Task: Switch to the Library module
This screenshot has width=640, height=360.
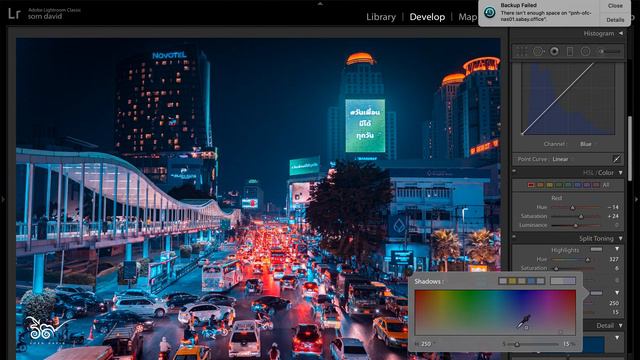Action: [x=381, y=17]
